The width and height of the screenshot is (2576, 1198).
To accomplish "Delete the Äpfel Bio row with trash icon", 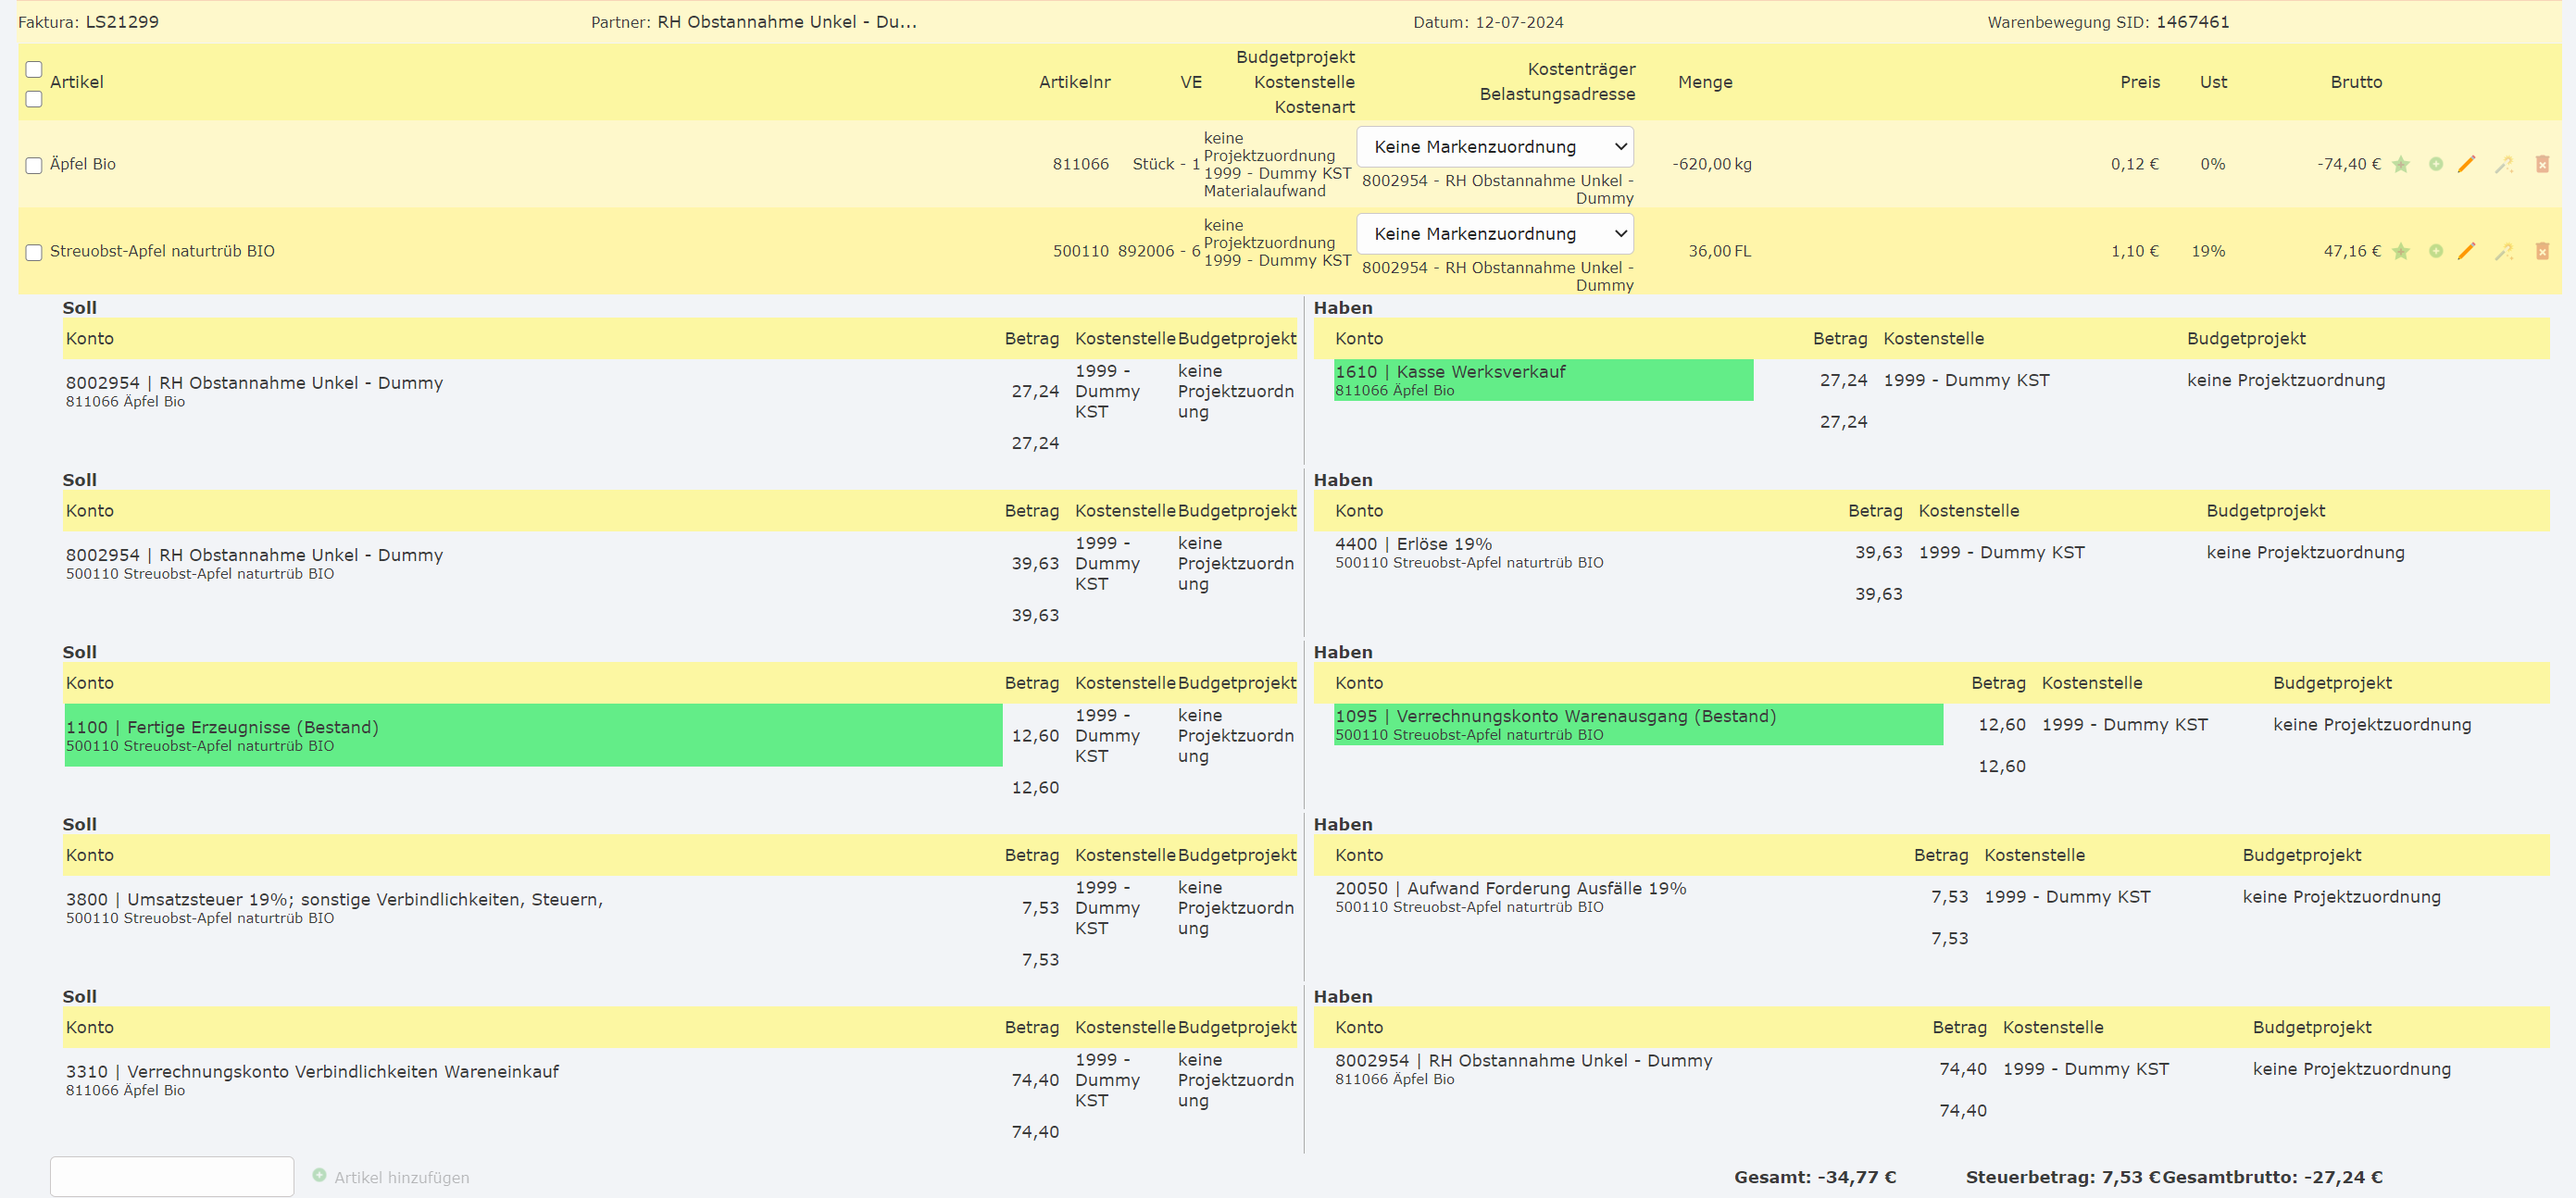I will (x=2542, y=164).
